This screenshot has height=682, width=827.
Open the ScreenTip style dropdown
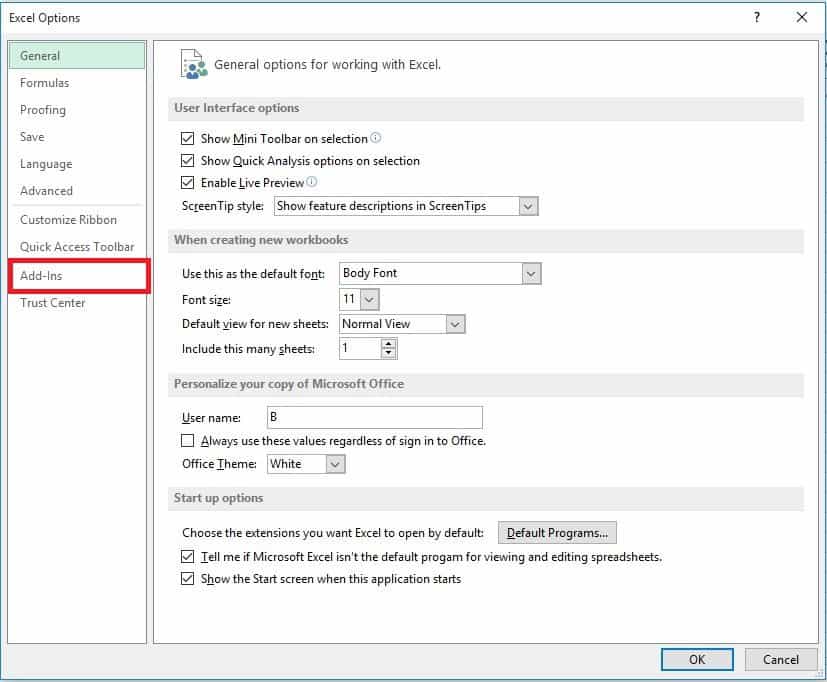[527, 205]
